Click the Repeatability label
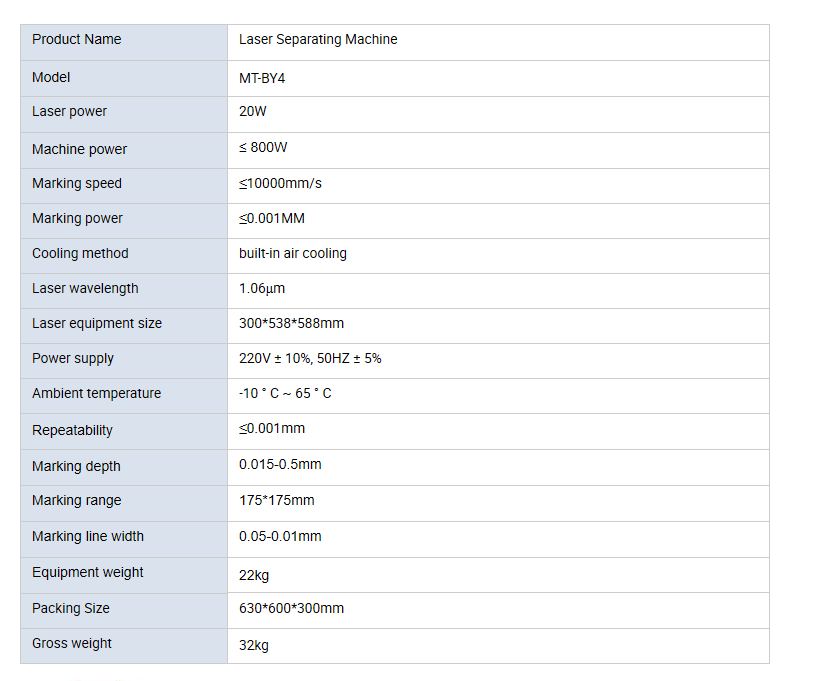817x681 pixels. pos(72,430)
